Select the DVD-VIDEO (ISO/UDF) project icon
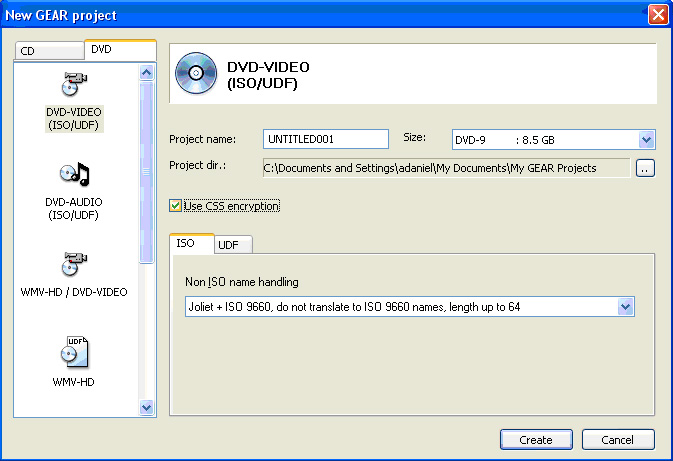673x461 pixels. point(75,85)
